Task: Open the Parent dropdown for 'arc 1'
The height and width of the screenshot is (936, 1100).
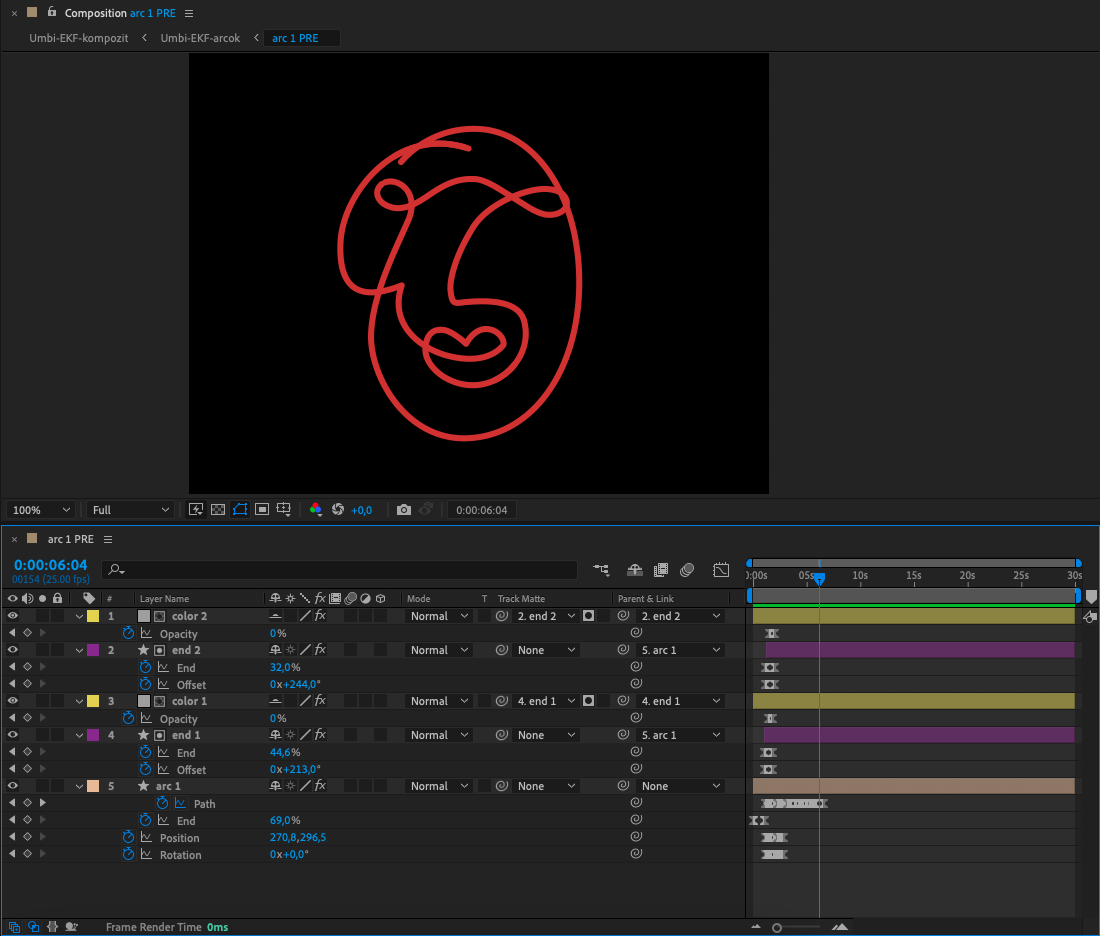Action: (680, 785)
